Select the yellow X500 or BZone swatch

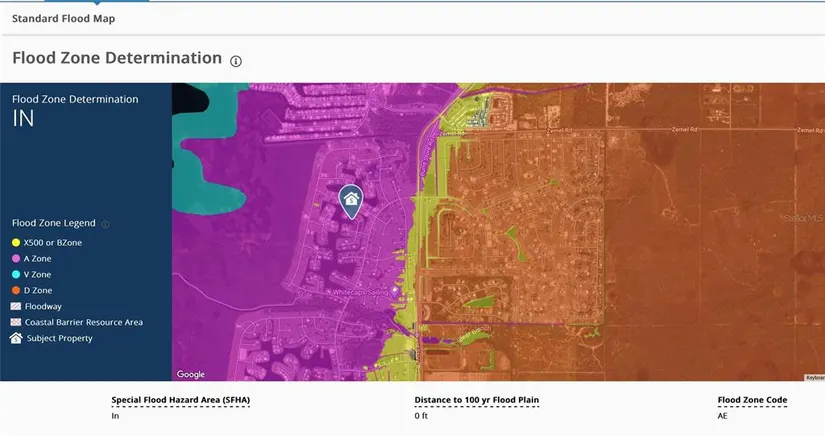pos(16,242)
